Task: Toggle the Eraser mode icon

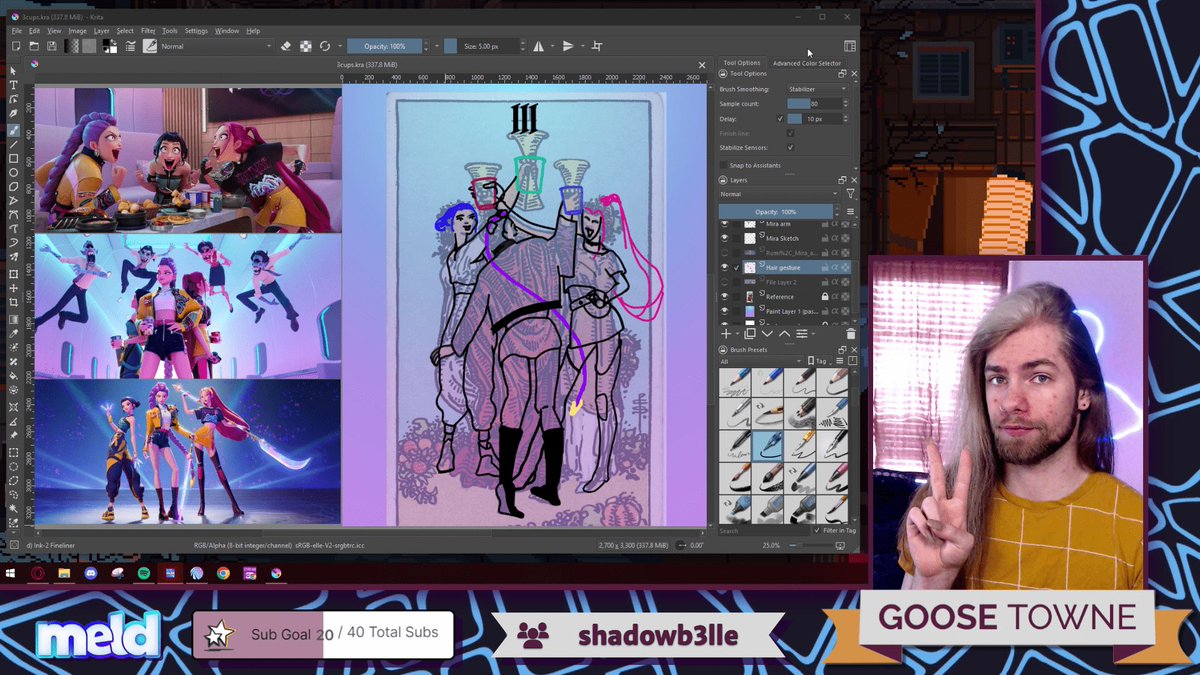Action: (288, 46)
